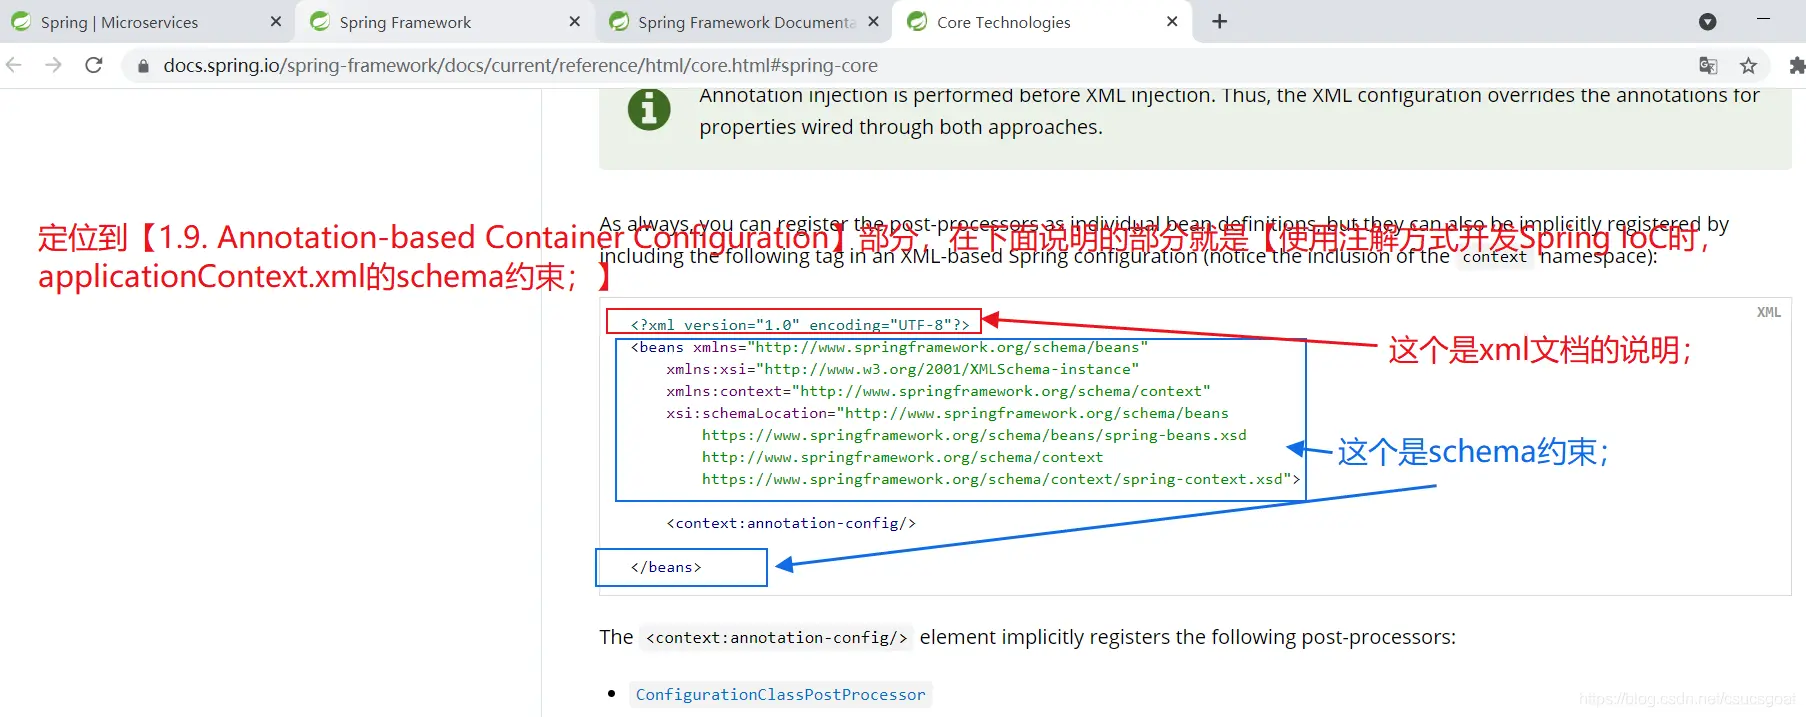Open the browser profile dropdown circle
The width and height of the screenshot is (1806, 717).
coord(1708,22)
